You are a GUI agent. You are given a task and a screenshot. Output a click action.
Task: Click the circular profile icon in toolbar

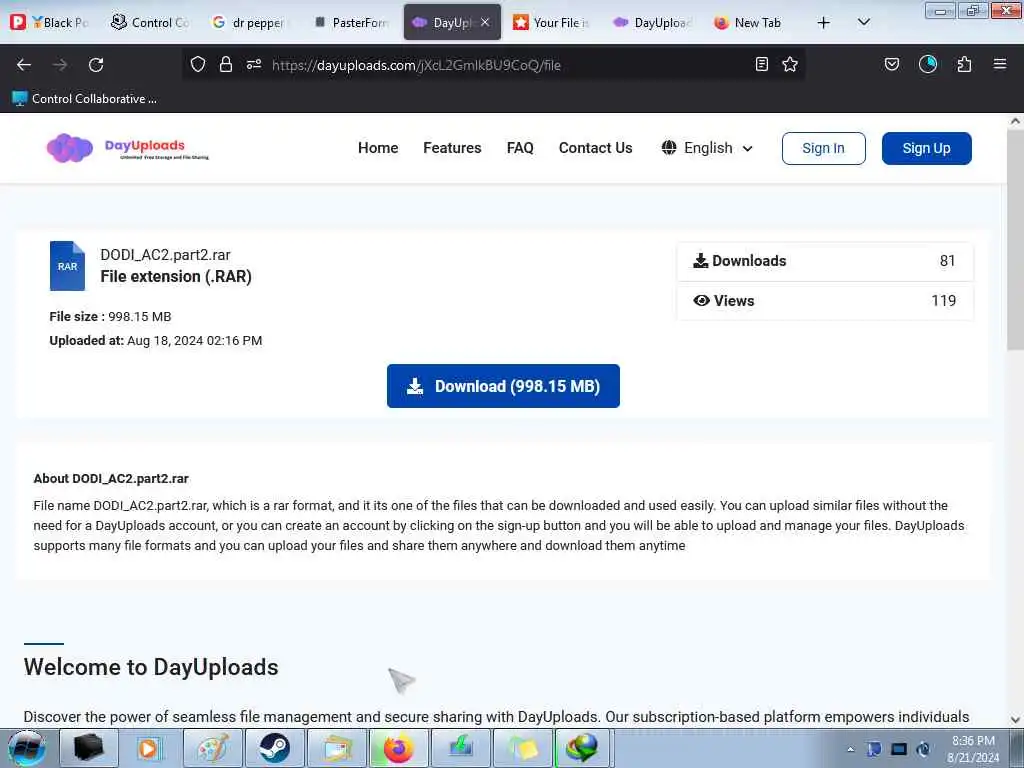pyautogui.click(x=928, y=64)
